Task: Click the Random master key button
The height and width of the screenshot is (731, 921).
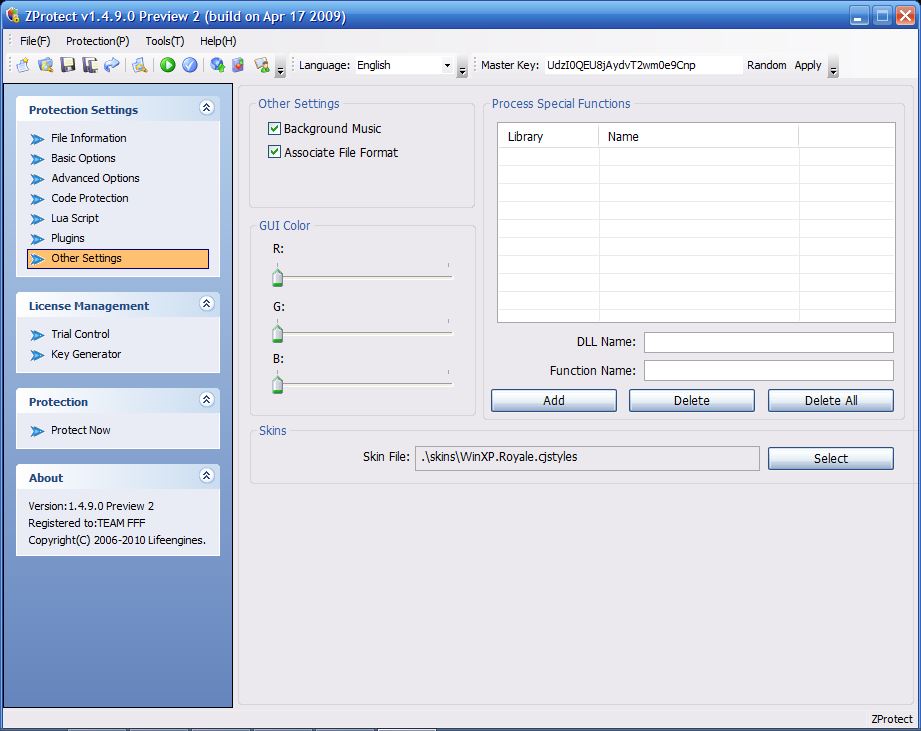Action: click(767, 65)
